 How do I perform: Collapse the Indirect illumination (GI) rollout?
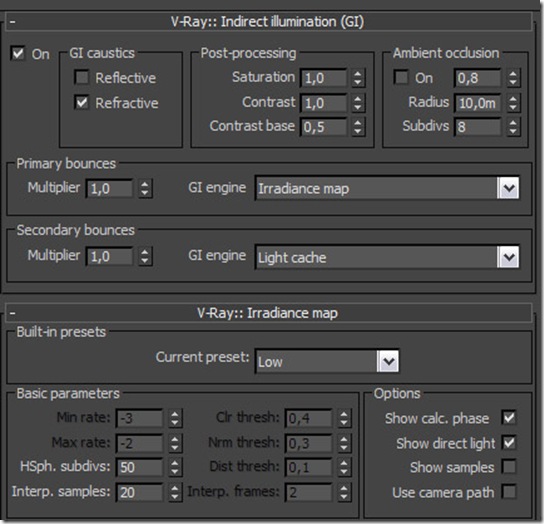click(12, 22)
